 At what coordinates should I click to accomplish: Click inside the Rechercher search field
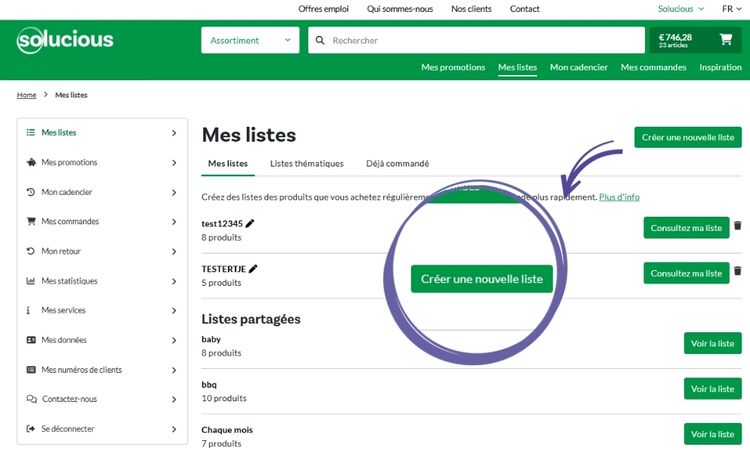point(480,41)
